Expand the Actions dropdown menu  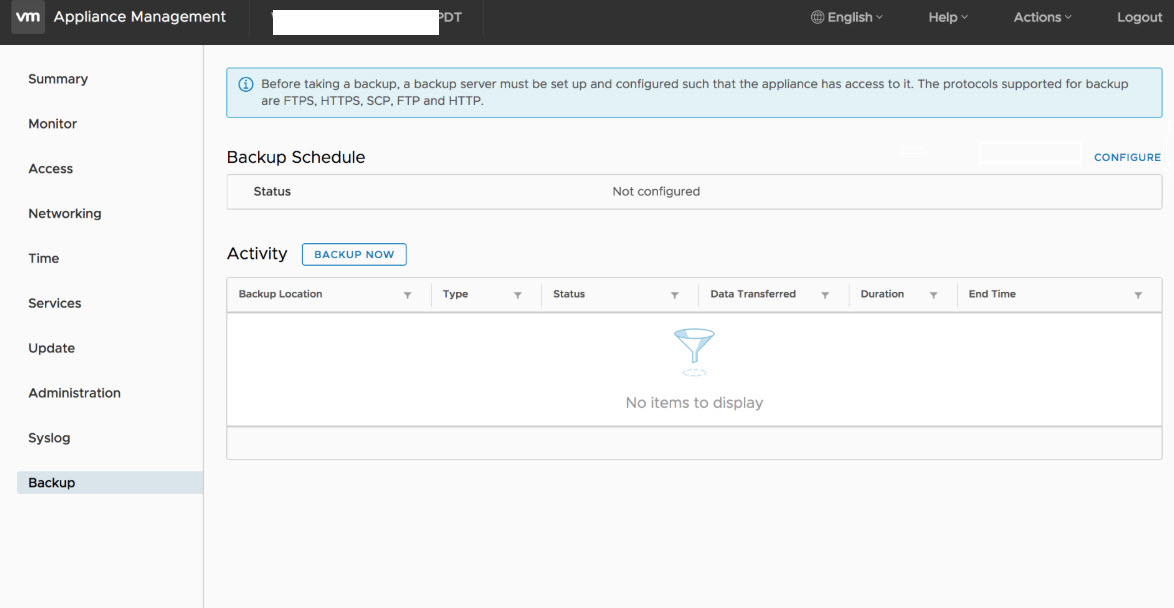[1042, 17]
